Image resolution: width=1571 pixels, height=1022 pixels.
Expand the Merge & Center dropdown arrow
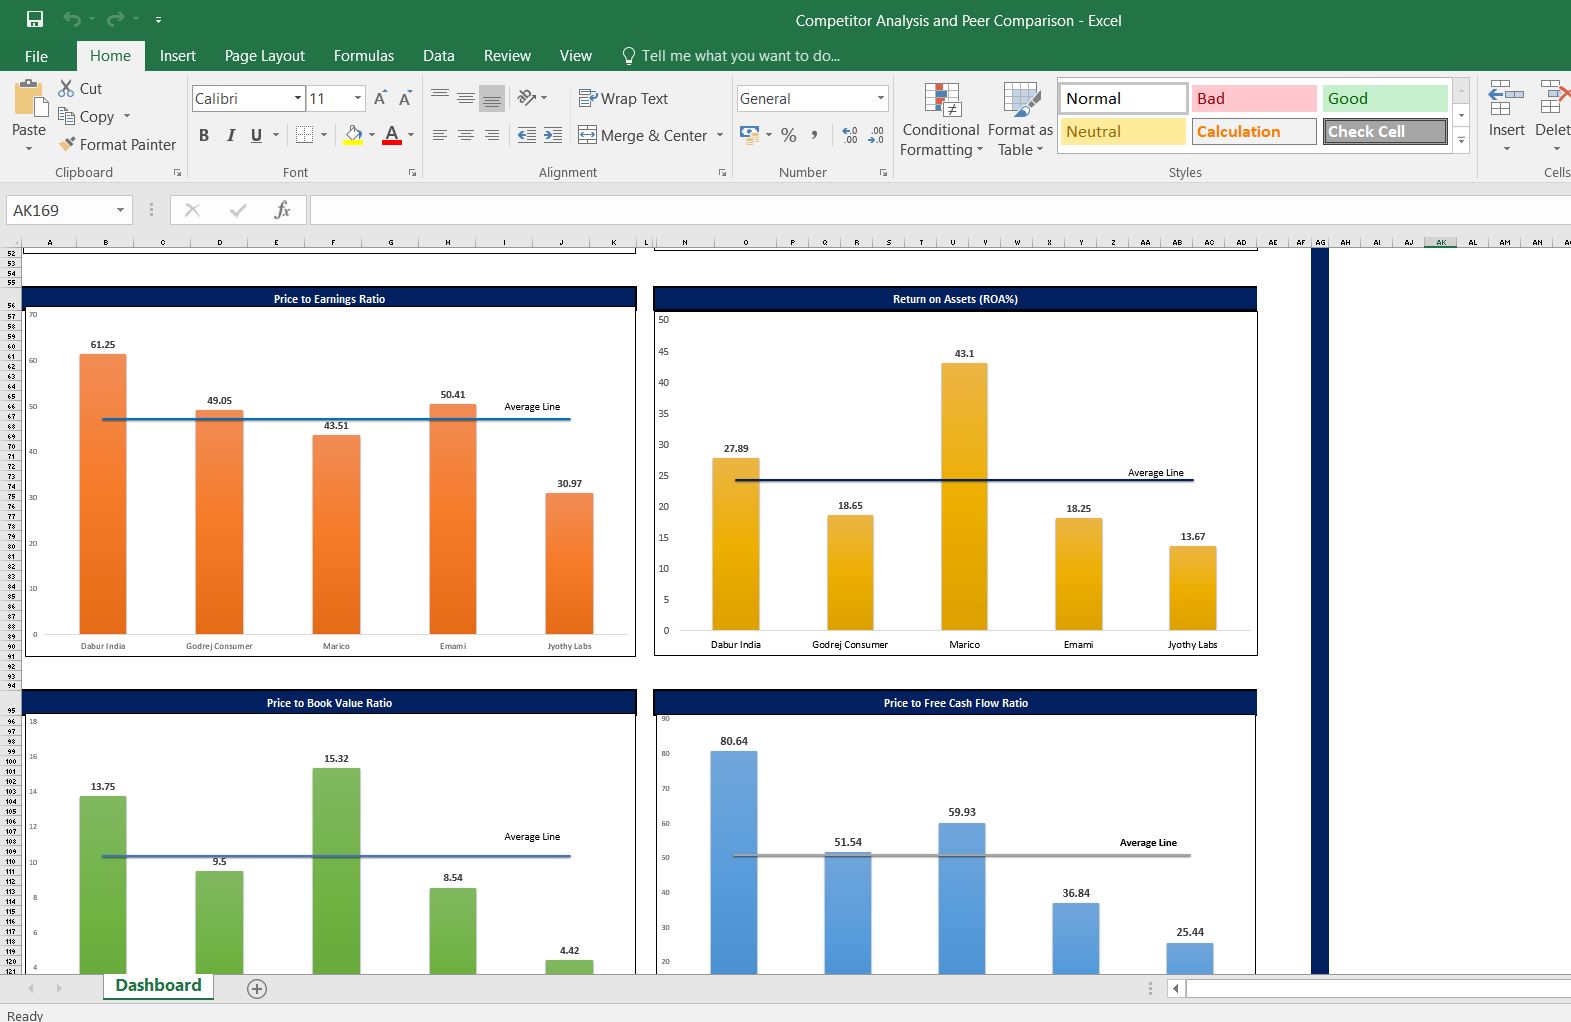[720, 136]
